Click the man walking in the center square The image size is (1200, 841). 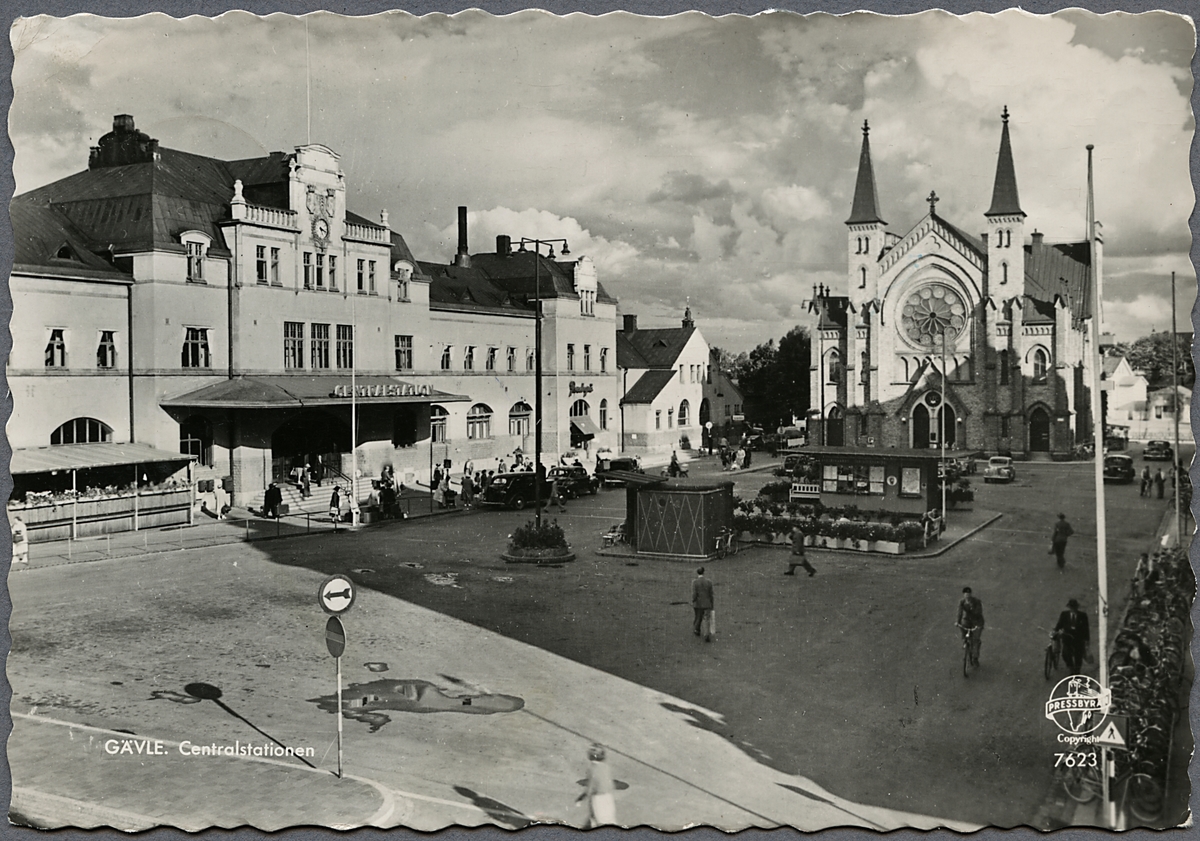pos(703,603)
